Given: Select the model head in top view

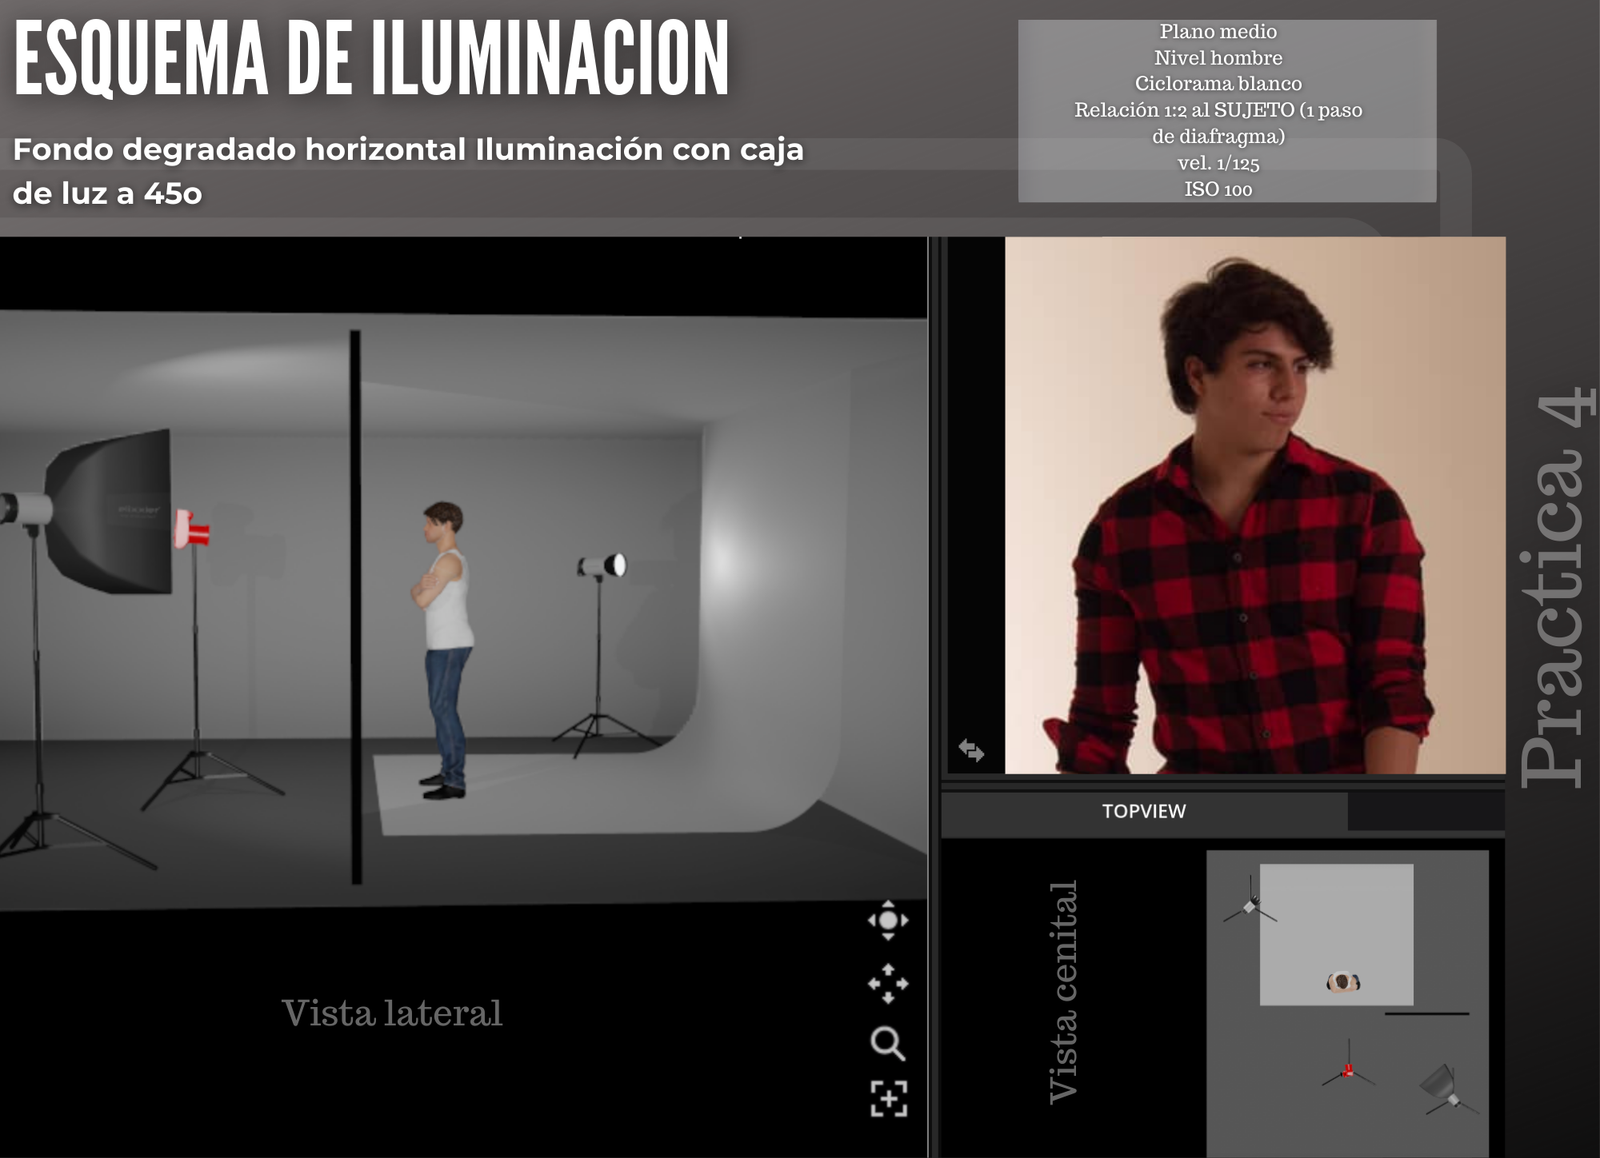Looking at the screenshot, I should point(1343,983).
